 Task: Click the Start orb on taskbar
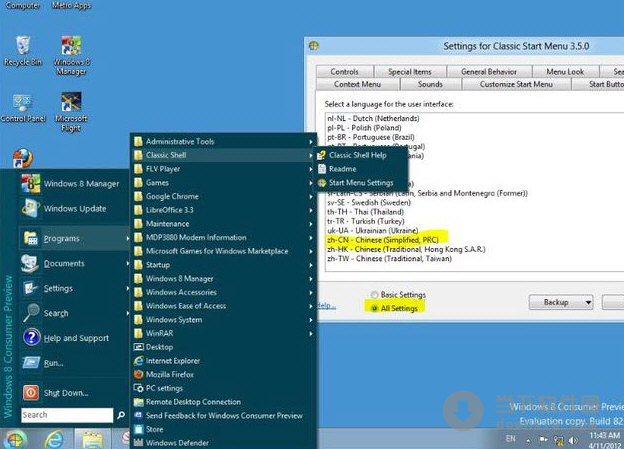tap(15, 439)
